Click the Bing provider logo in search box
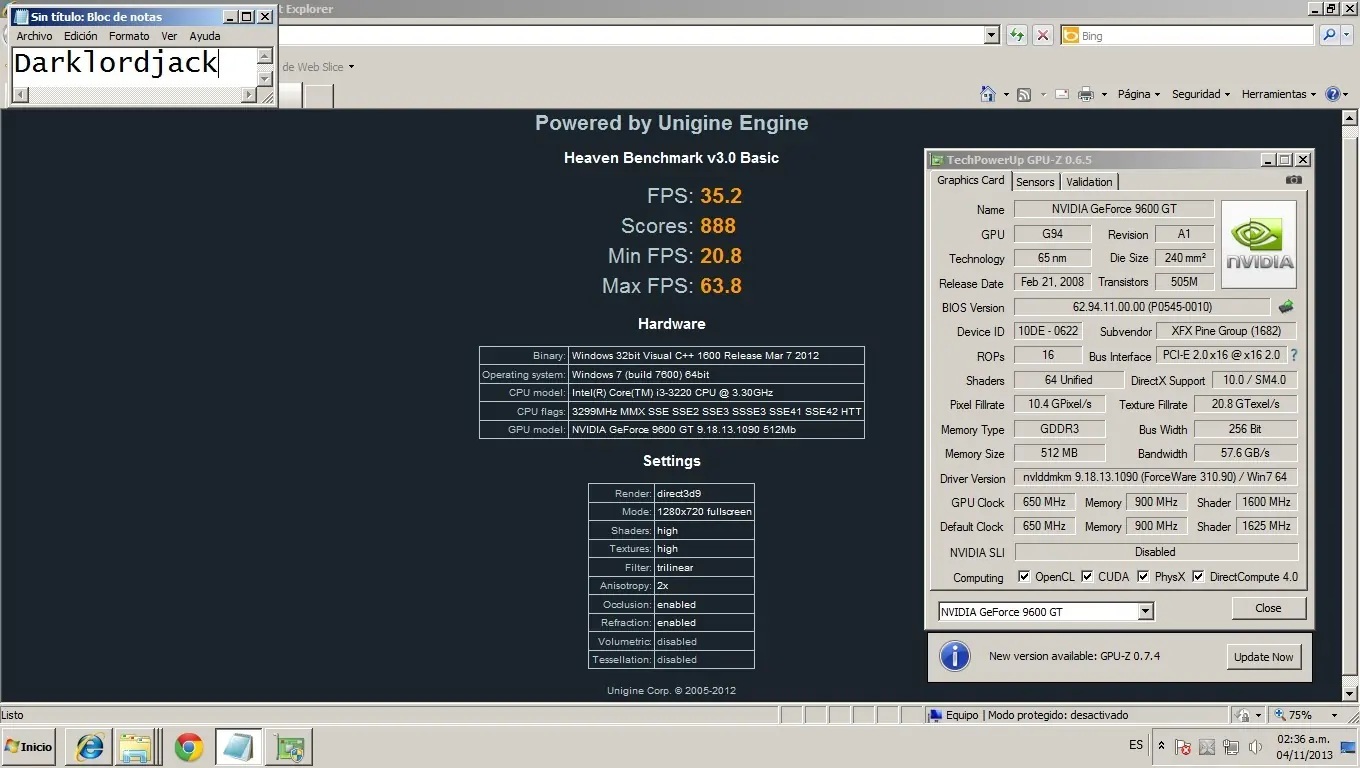Image resolution: width=1360 pixels, height=768 pixels. point(1071,35)
